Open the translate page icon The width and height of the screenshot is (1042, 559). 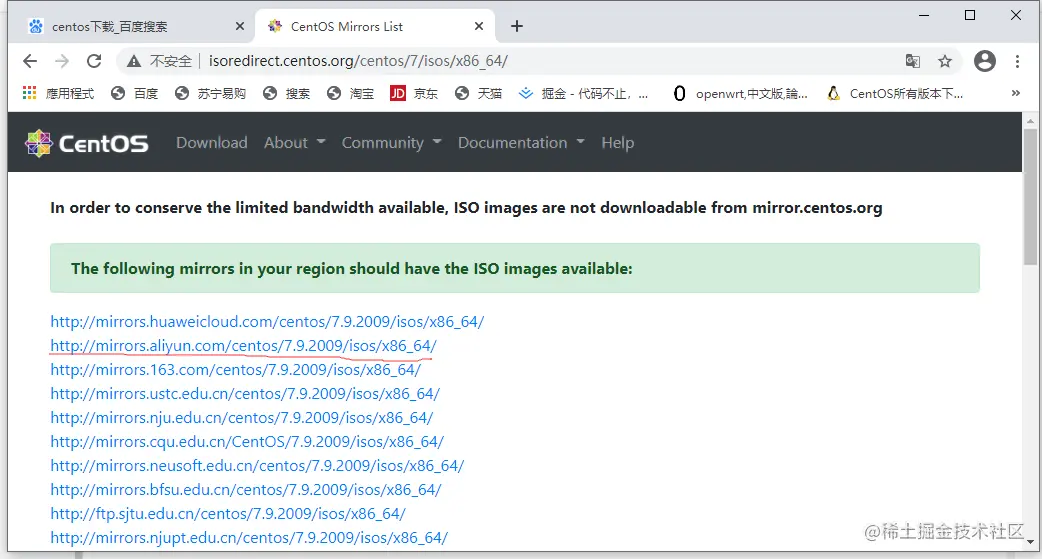pyautogui.click(x=913, y=61)
